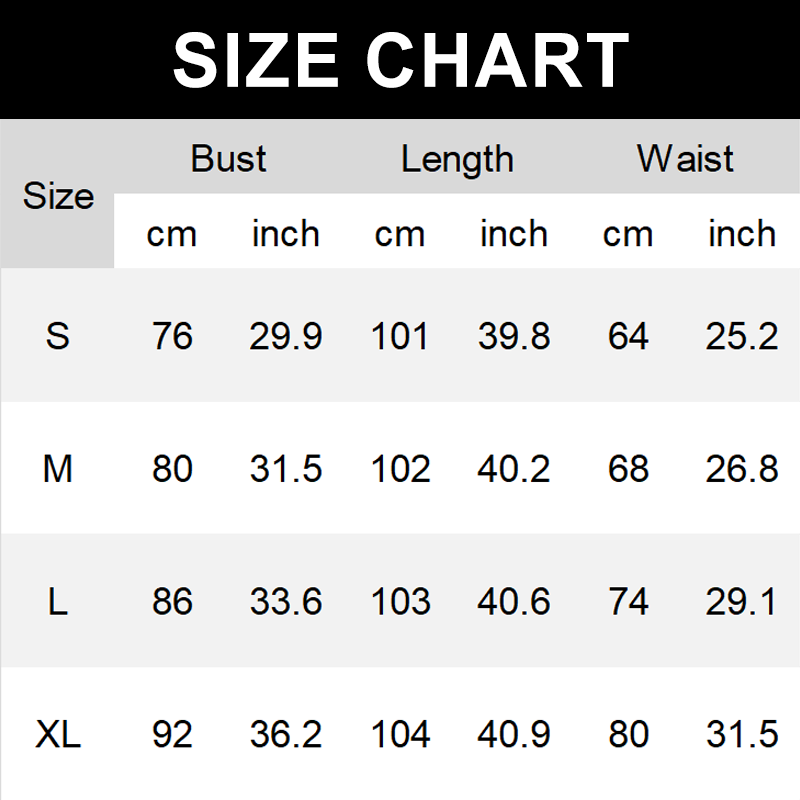800x800 pixels.
Task: Click the L bust value 33.6 inch
Action: (x=286, y=602)
